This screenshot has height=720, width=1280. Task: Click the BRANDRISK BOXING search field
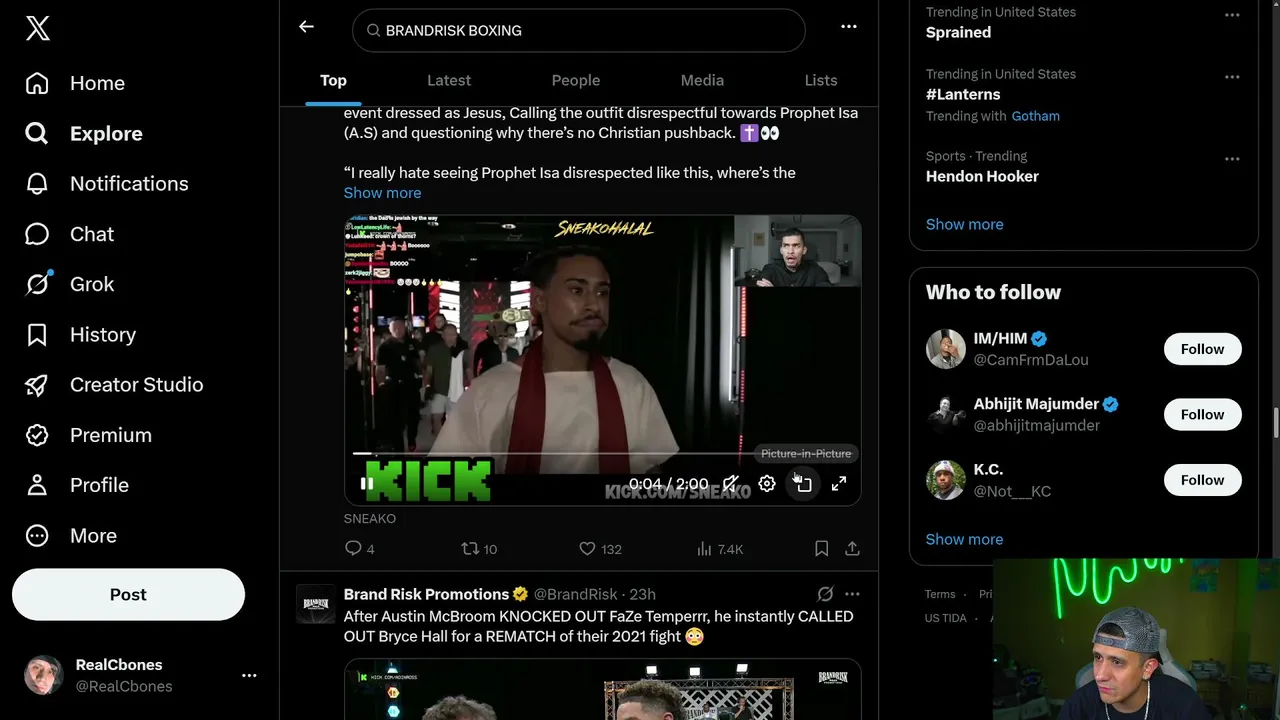click(578, 30)
